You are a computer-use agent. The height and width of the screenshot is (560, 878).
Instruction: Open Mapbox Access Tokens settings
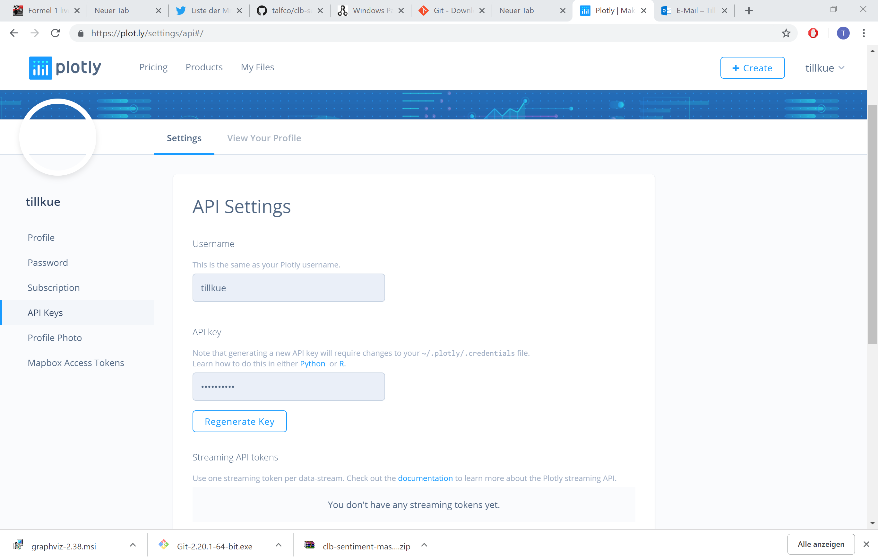(76, 363)
